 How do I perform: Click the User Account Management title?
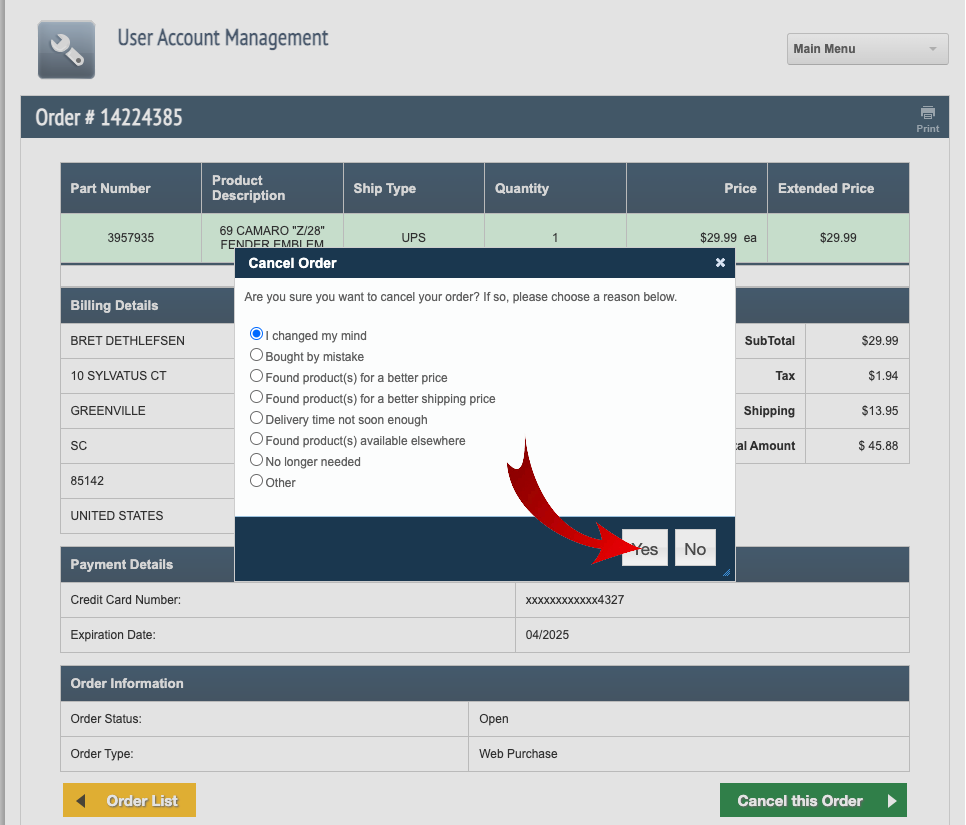pyautogui.click(x=223, y=38)
